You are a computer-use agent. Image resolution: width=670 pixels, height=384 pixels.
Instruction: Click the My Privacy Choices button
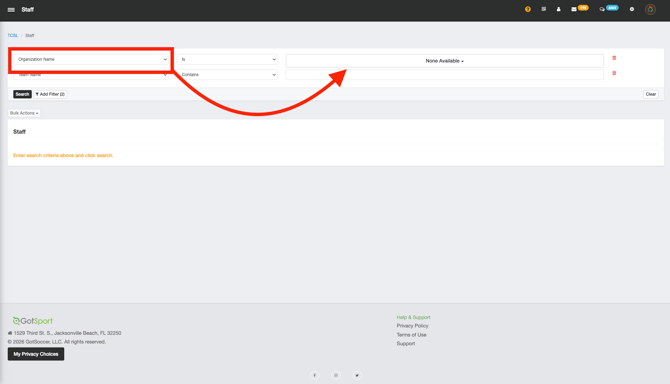[x=36, y=354]
